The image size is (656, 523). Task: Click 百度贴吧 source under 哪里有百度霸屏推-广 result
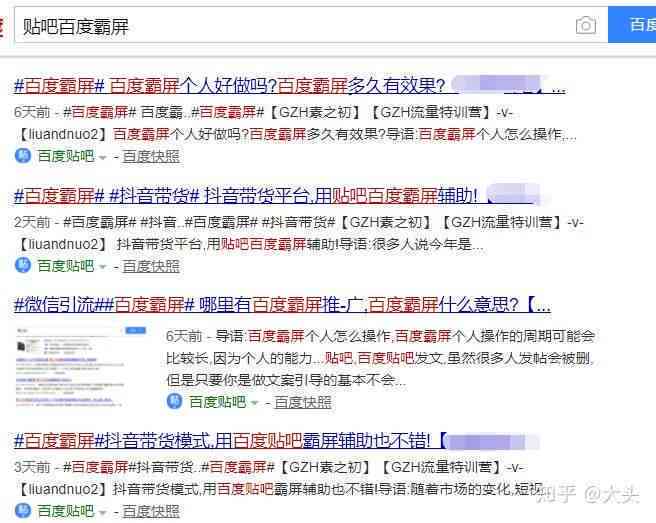click(x=217, y=402)
